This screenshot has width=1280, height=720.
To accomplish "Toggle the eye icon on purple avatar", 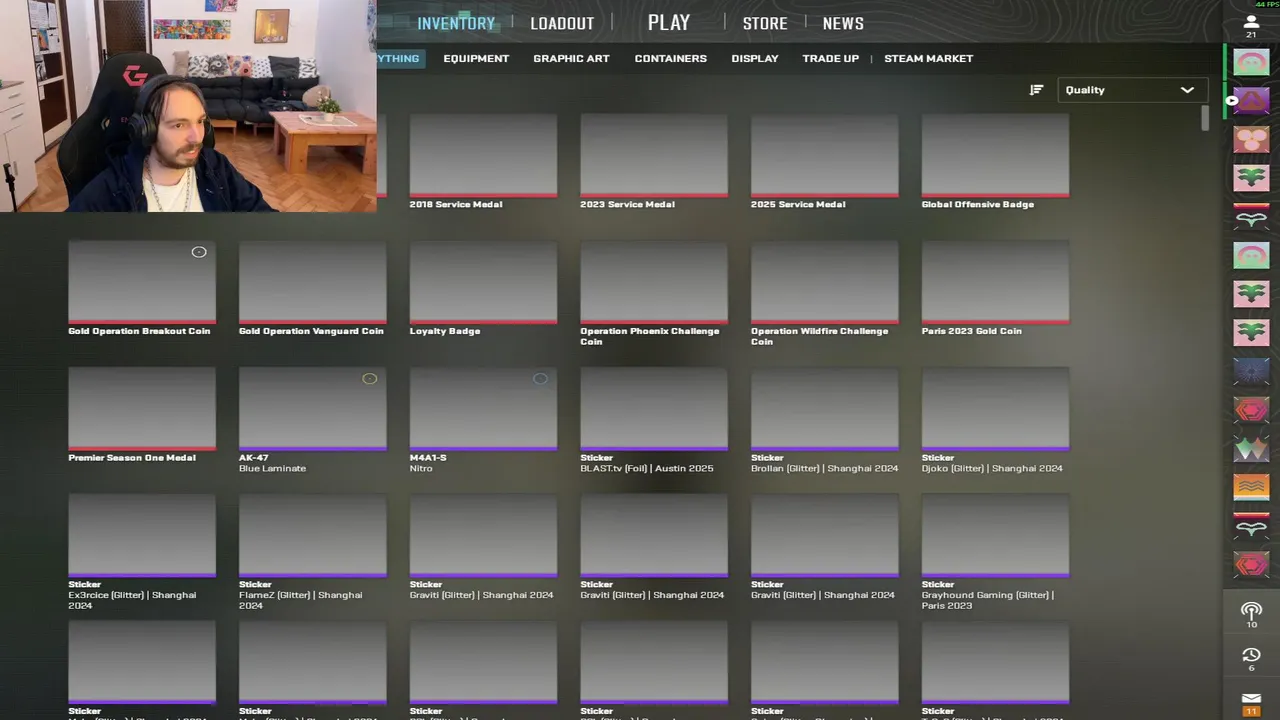I will (1232, 100).
